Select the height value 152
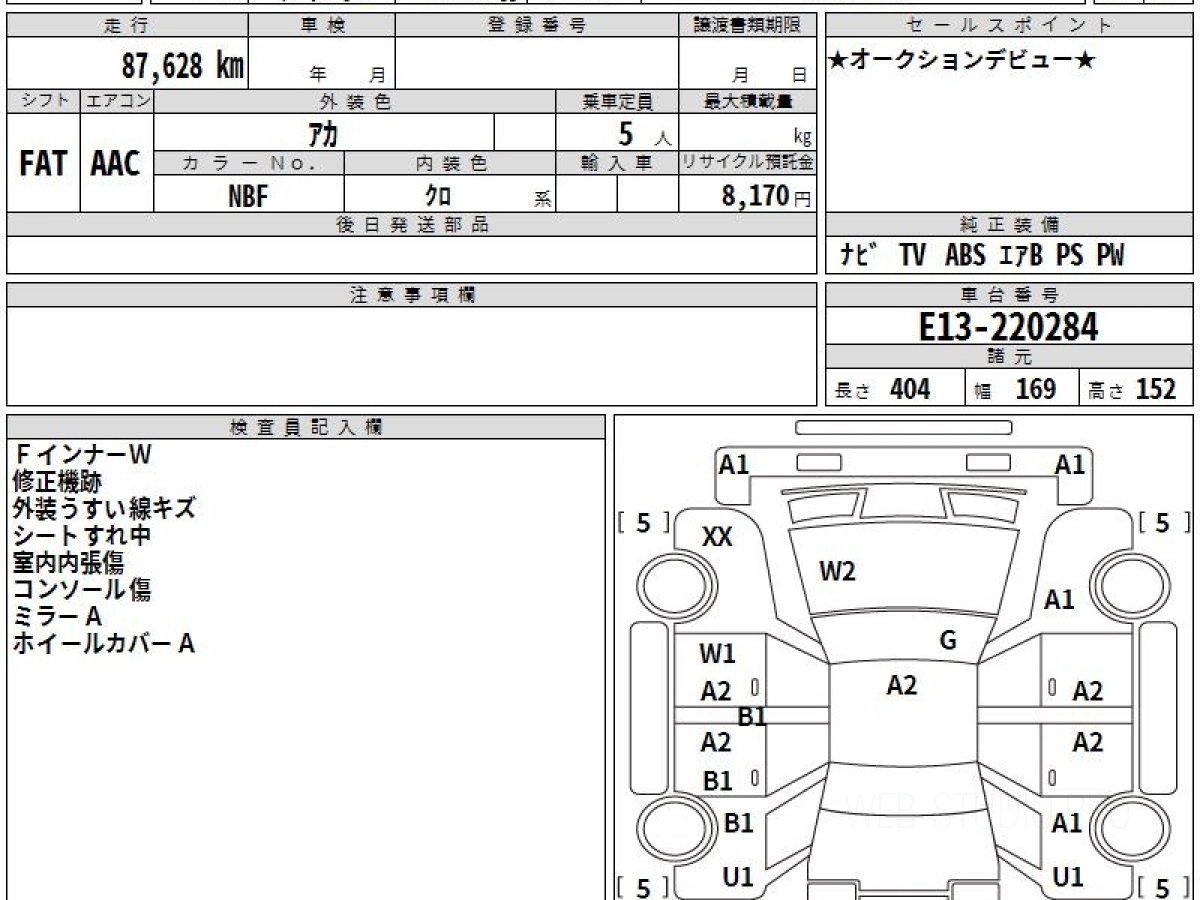 coord(1156,389)
